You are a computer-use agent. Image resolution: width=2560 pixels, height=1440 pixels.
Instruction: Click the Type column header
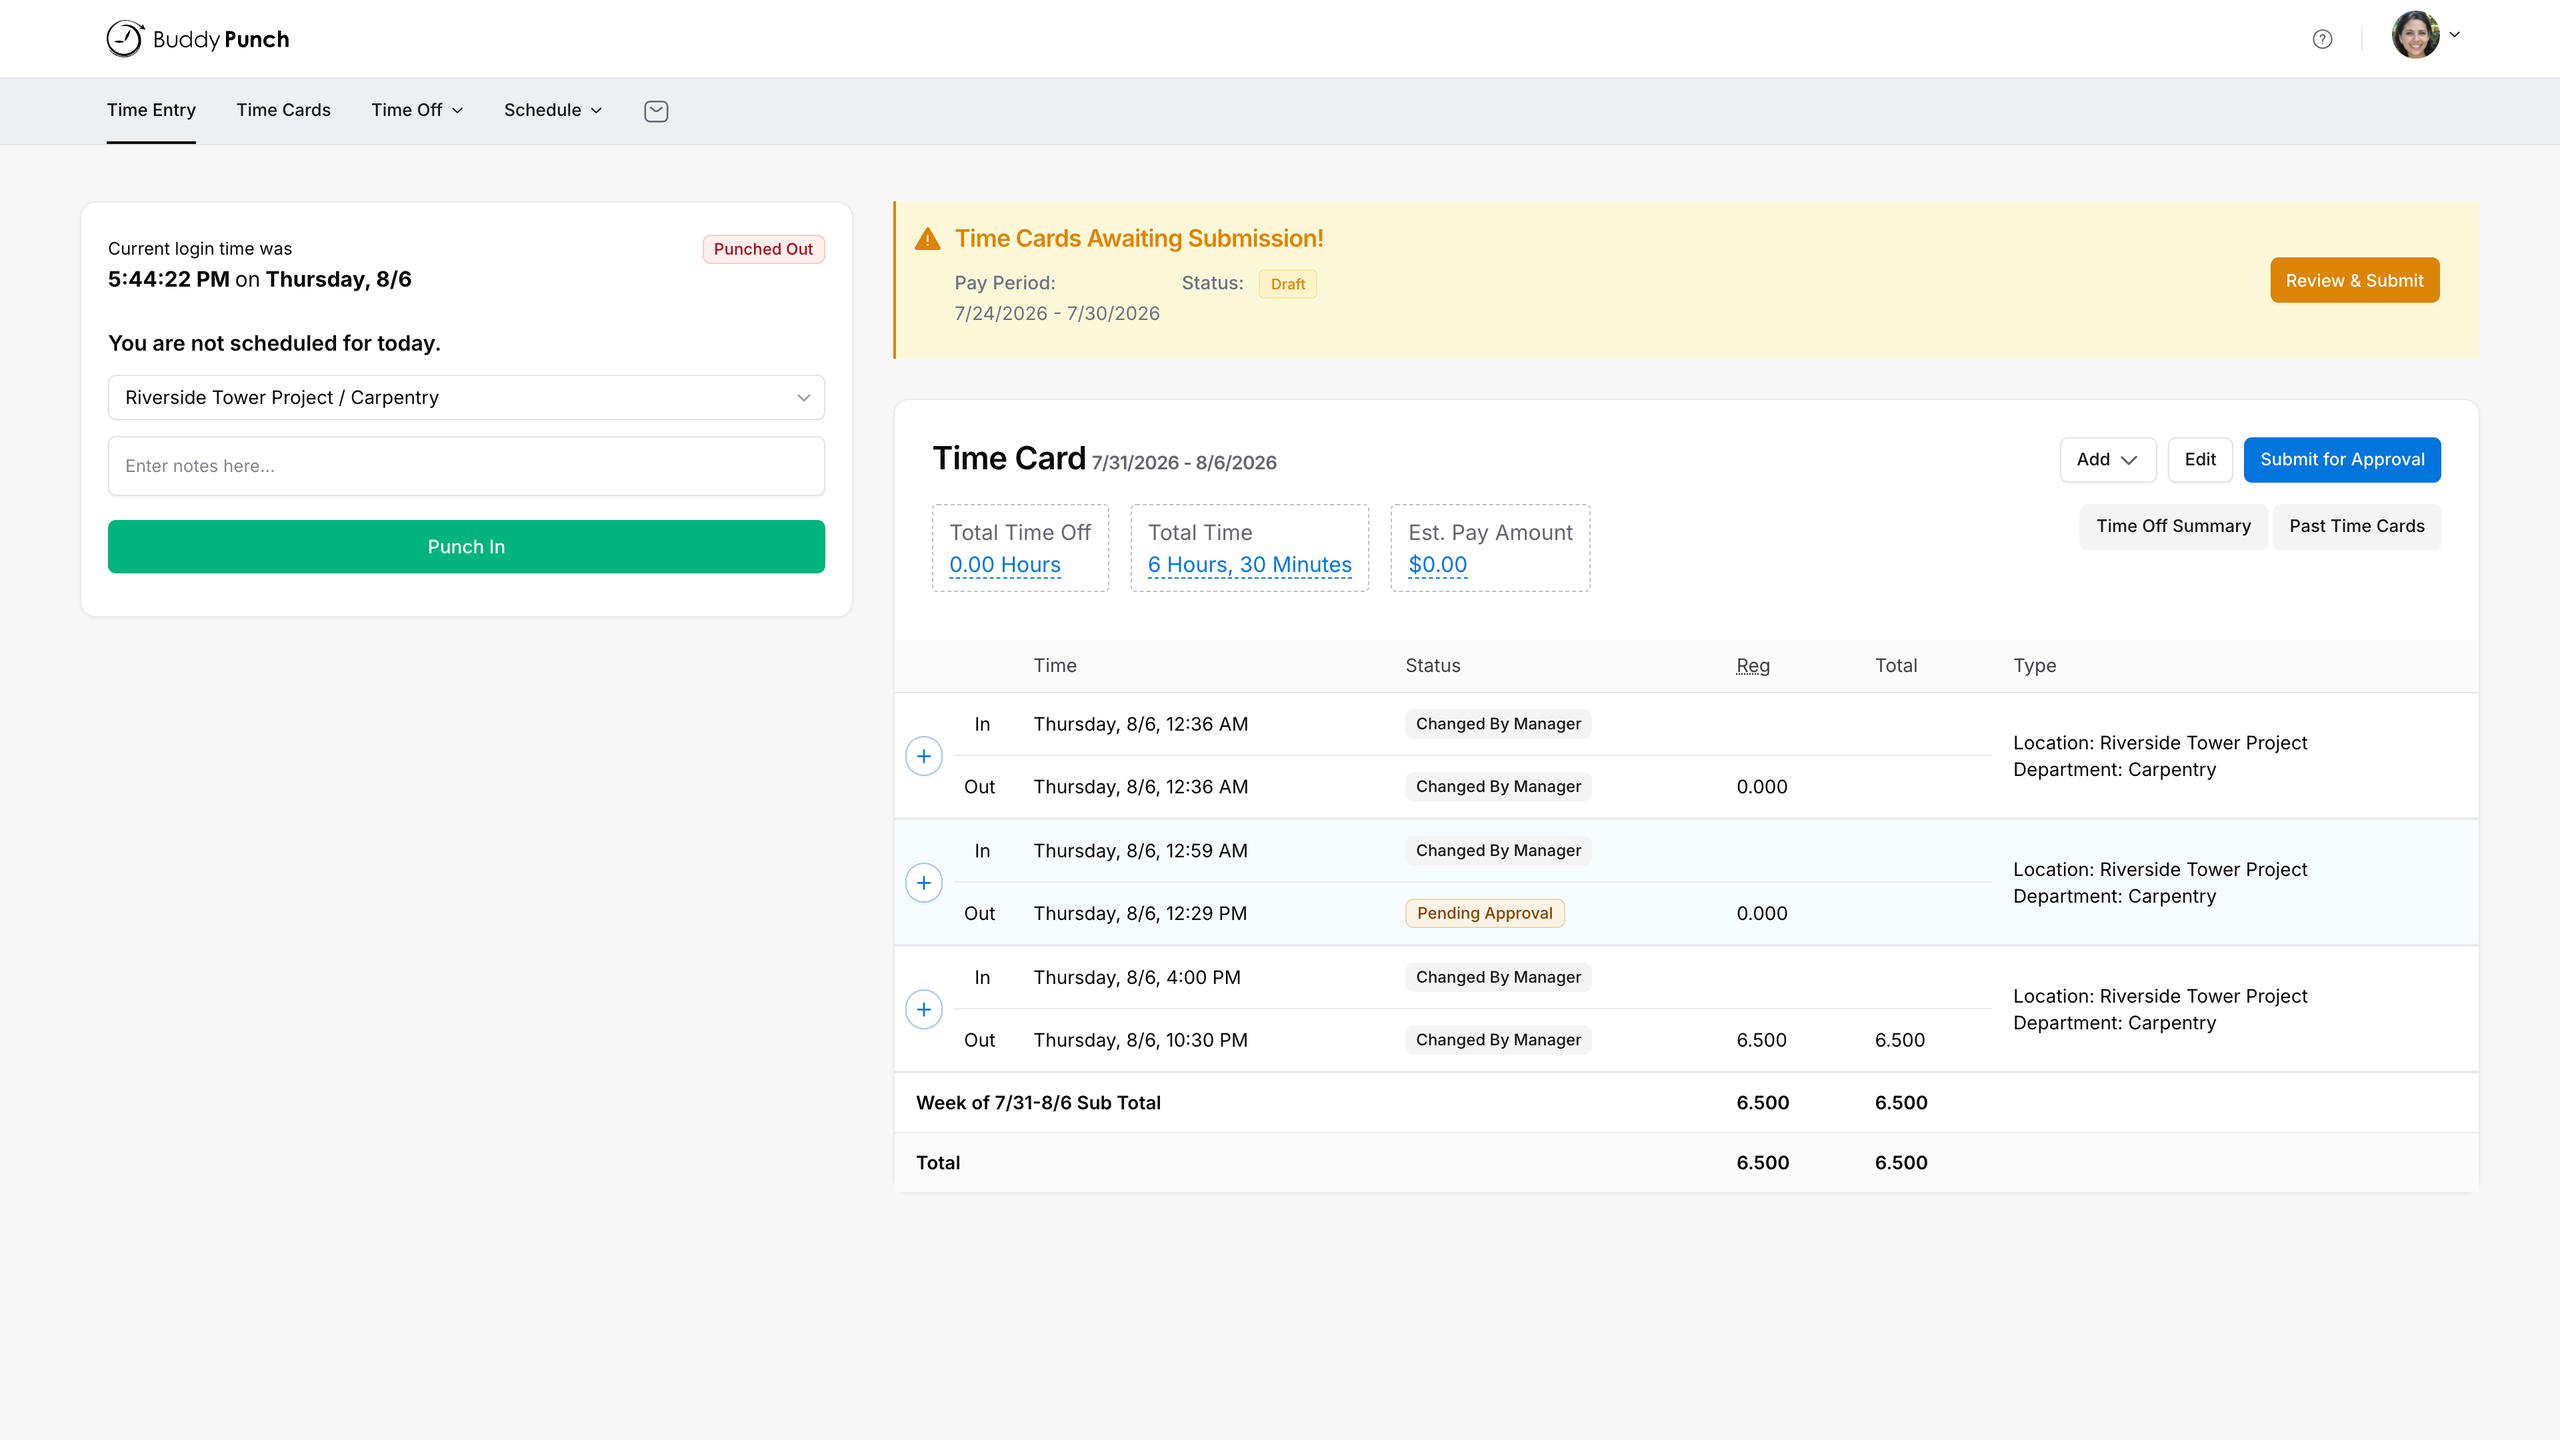click(2034, 666)
